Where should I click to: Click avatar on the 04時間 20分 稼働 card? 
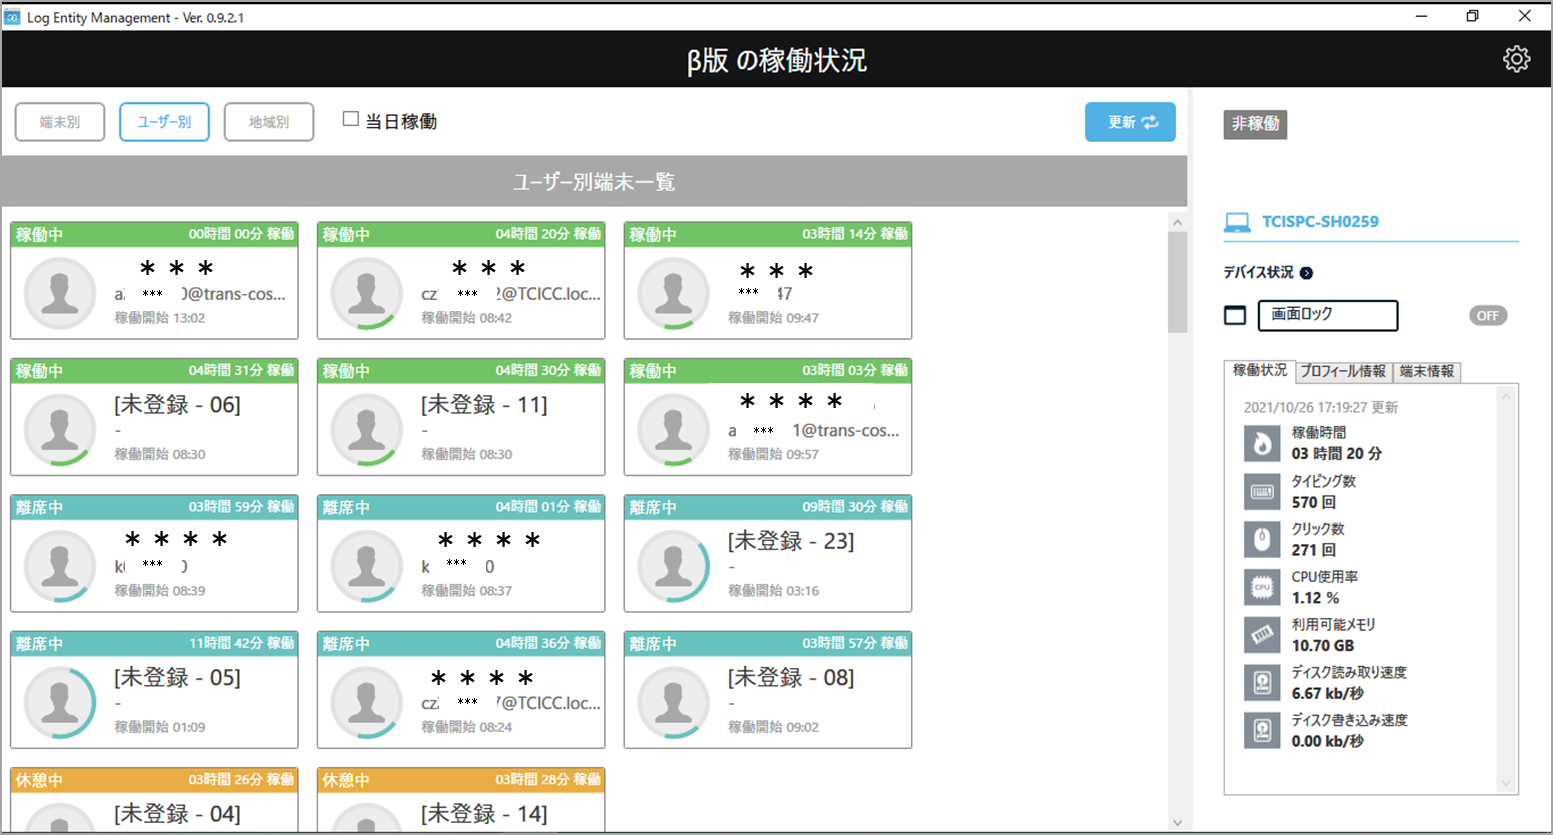[367, 293]
